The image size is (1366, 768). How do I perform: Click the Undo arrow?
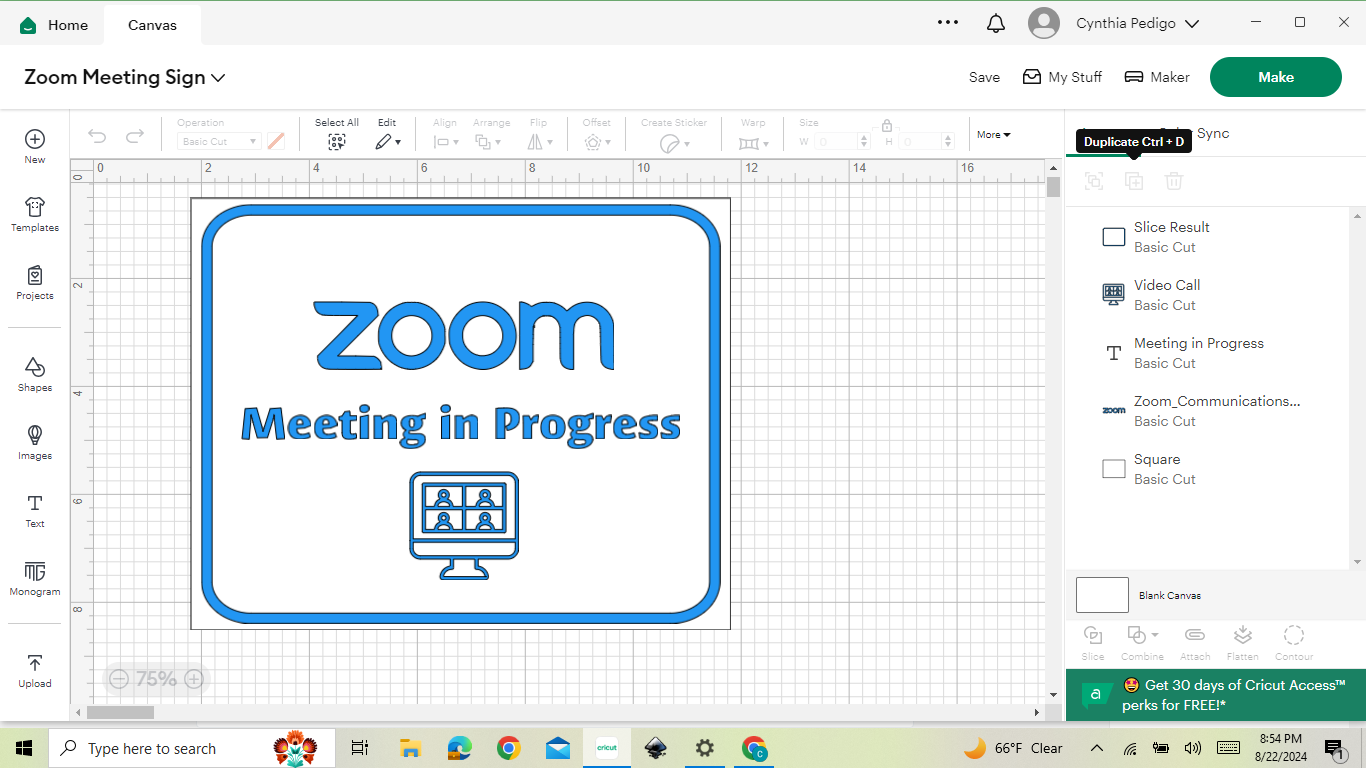pyautogui.click(x=97, y=137)
